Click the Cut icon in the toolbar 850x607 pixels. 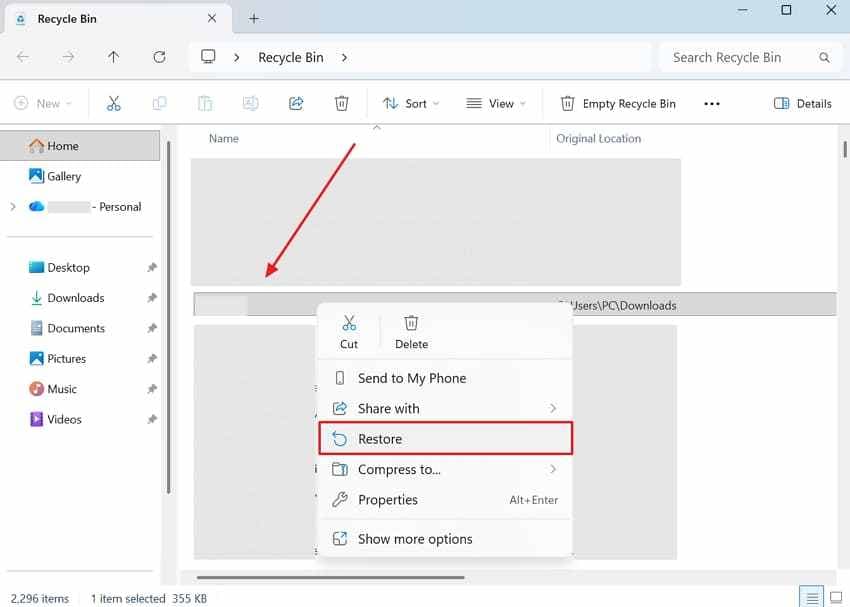click(114, 103)
